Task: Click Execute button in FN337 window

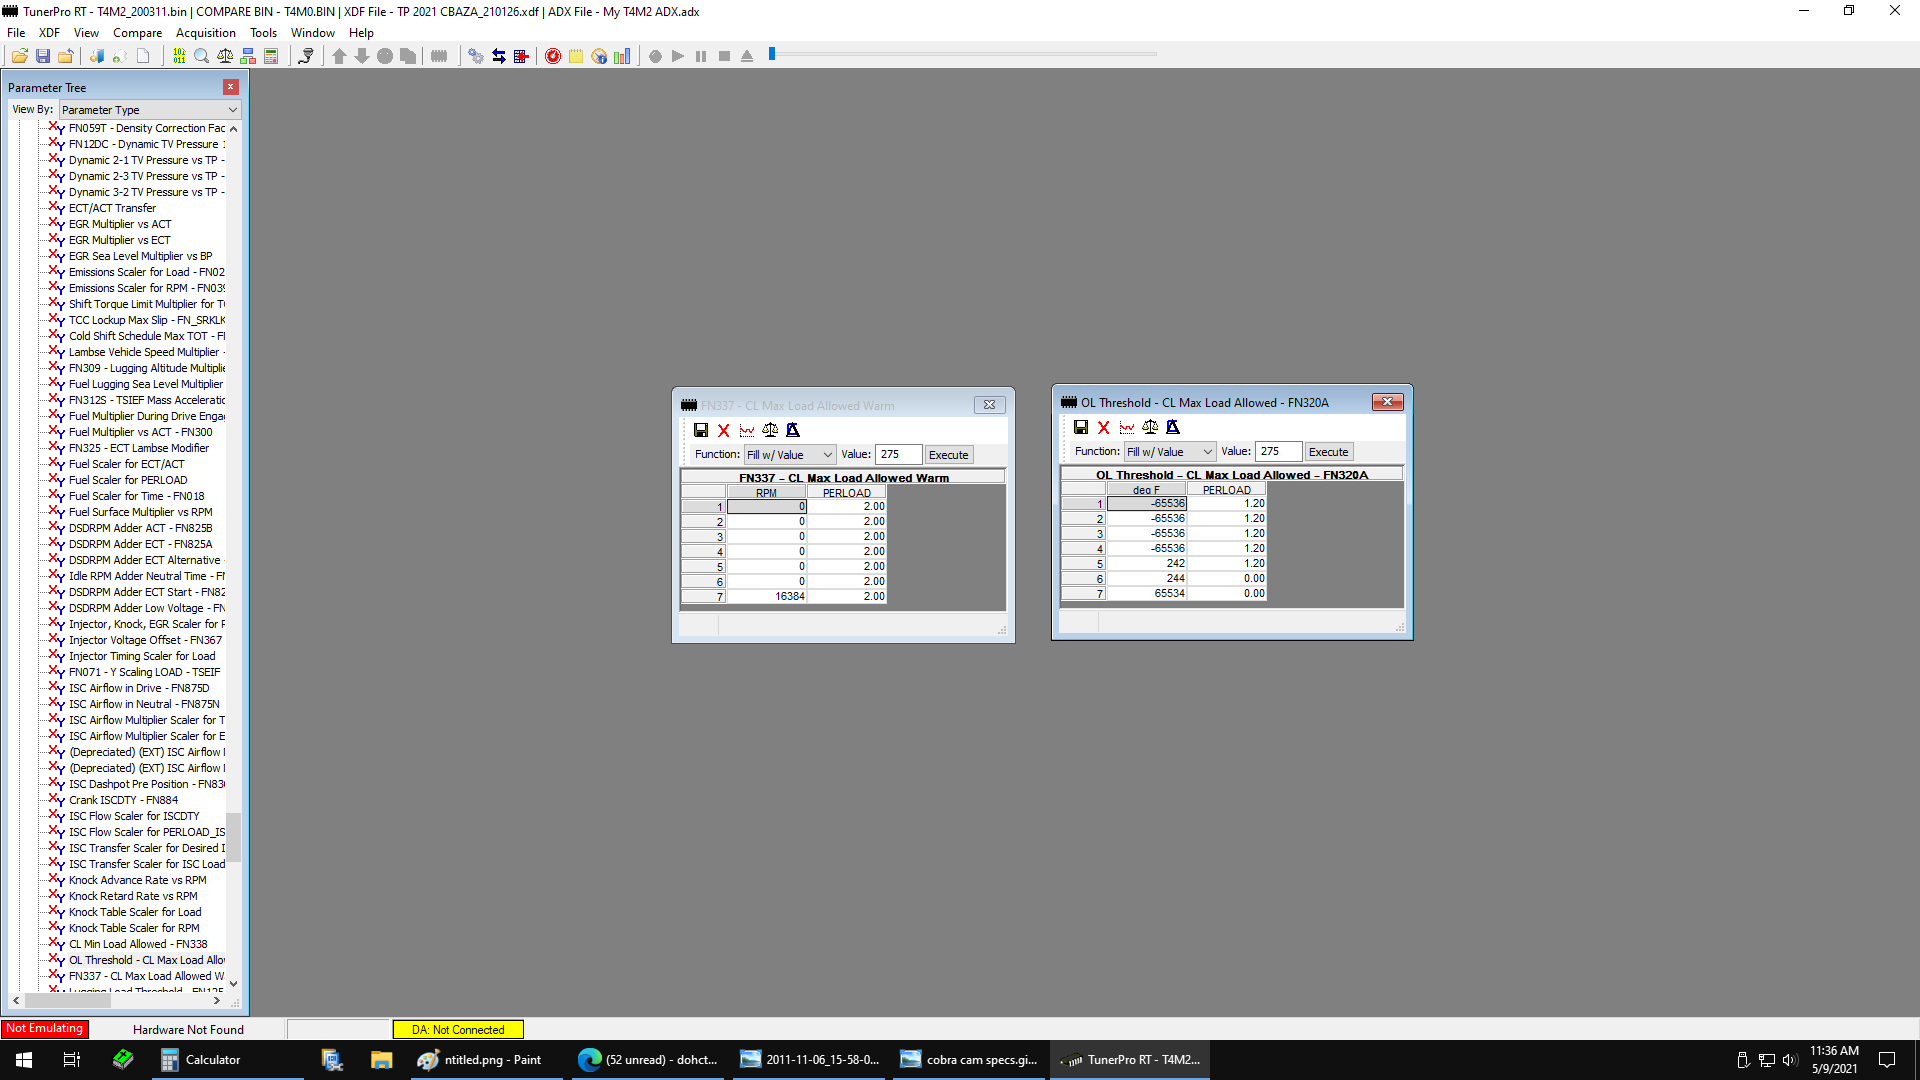Action: click(948, 455)
